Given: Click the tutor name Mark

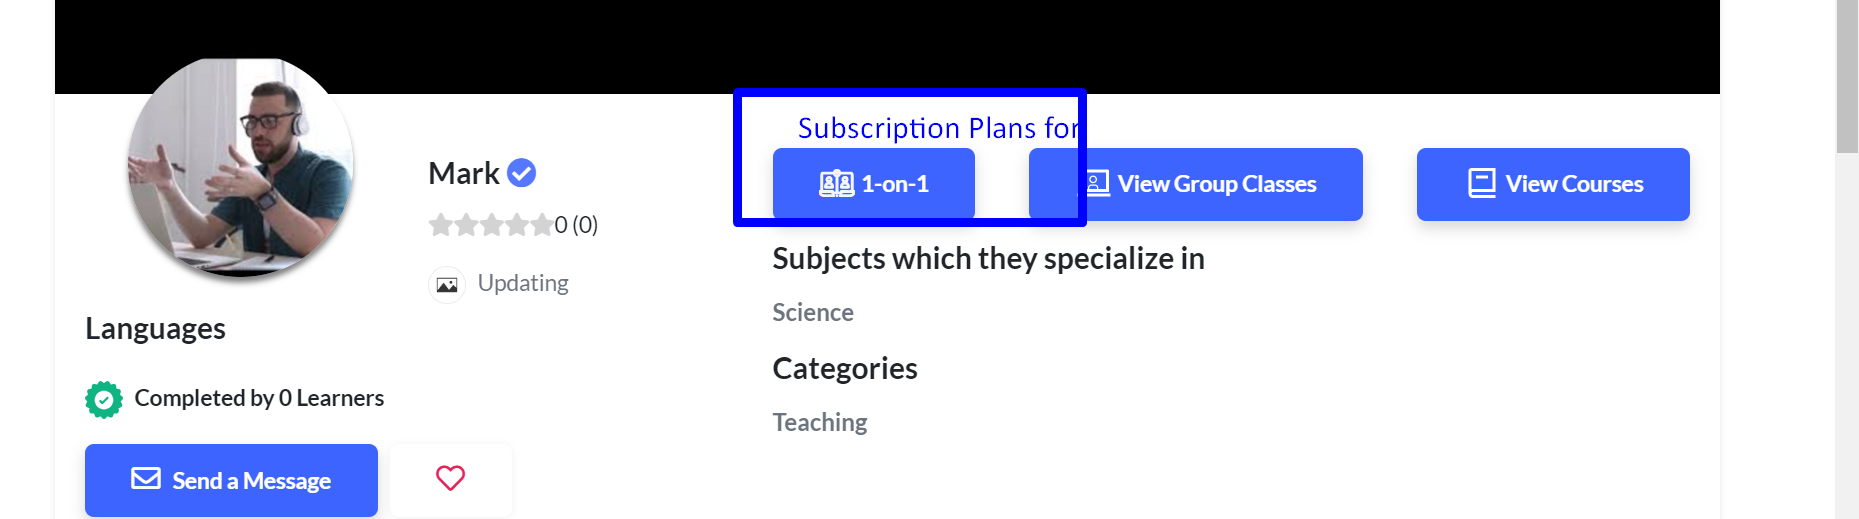Looking at the screenshot, I should coord(463,174).
